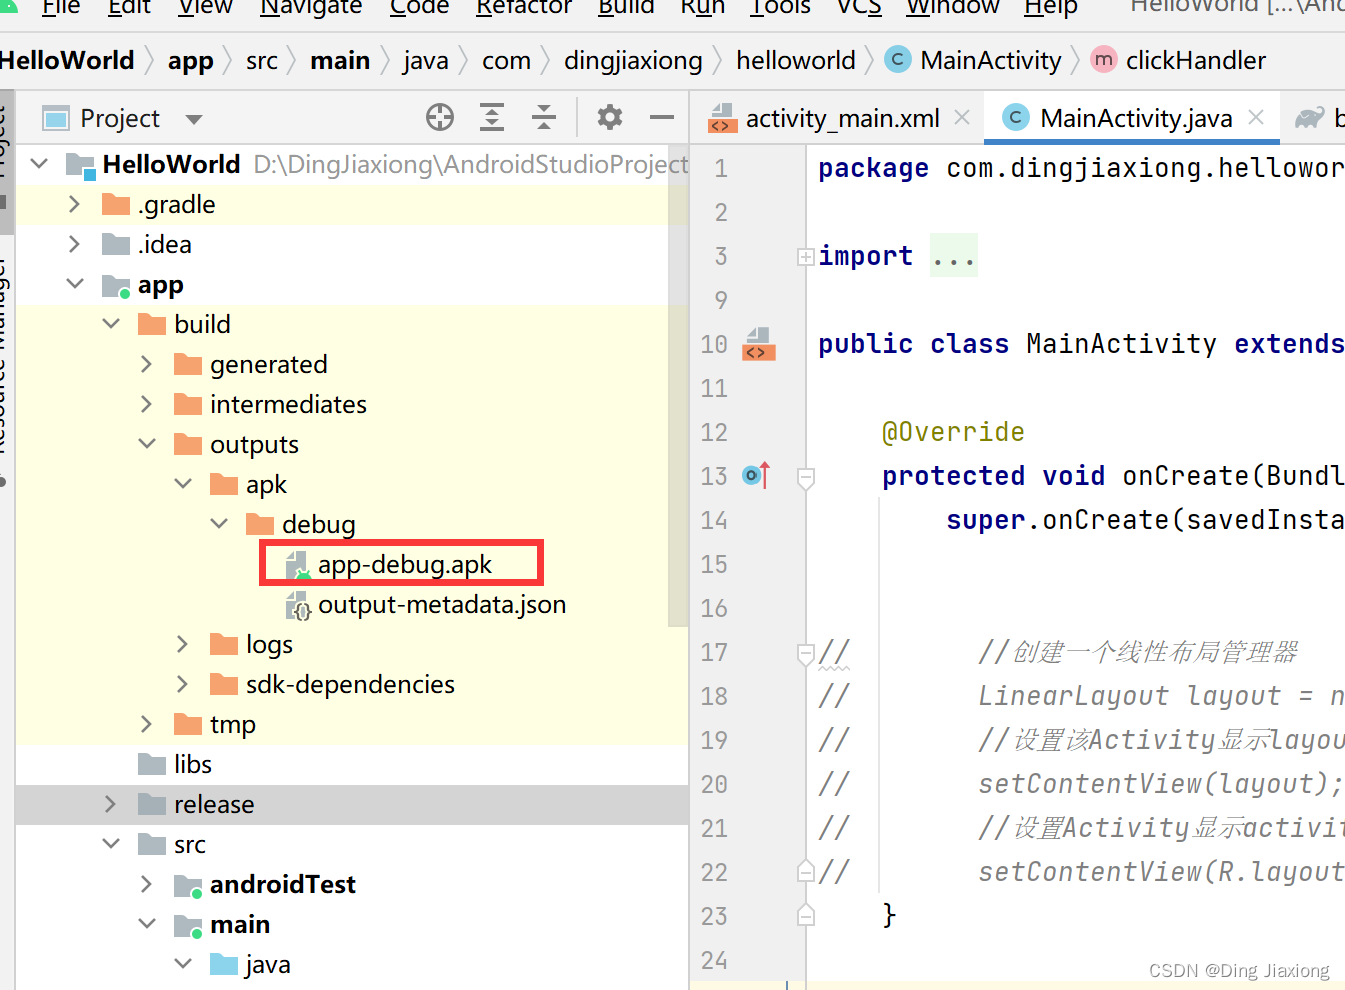Collapse the outputs folder
The height and width of the screenshot is (990, 1345).
[x=147, y=444]
